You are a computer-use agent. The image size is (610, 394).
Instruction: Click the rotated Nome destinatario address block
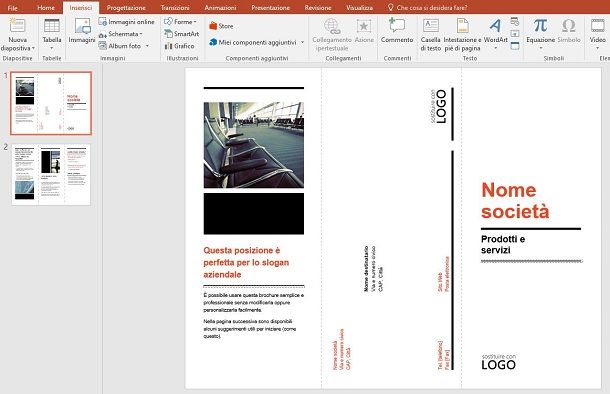pos(373,268)
